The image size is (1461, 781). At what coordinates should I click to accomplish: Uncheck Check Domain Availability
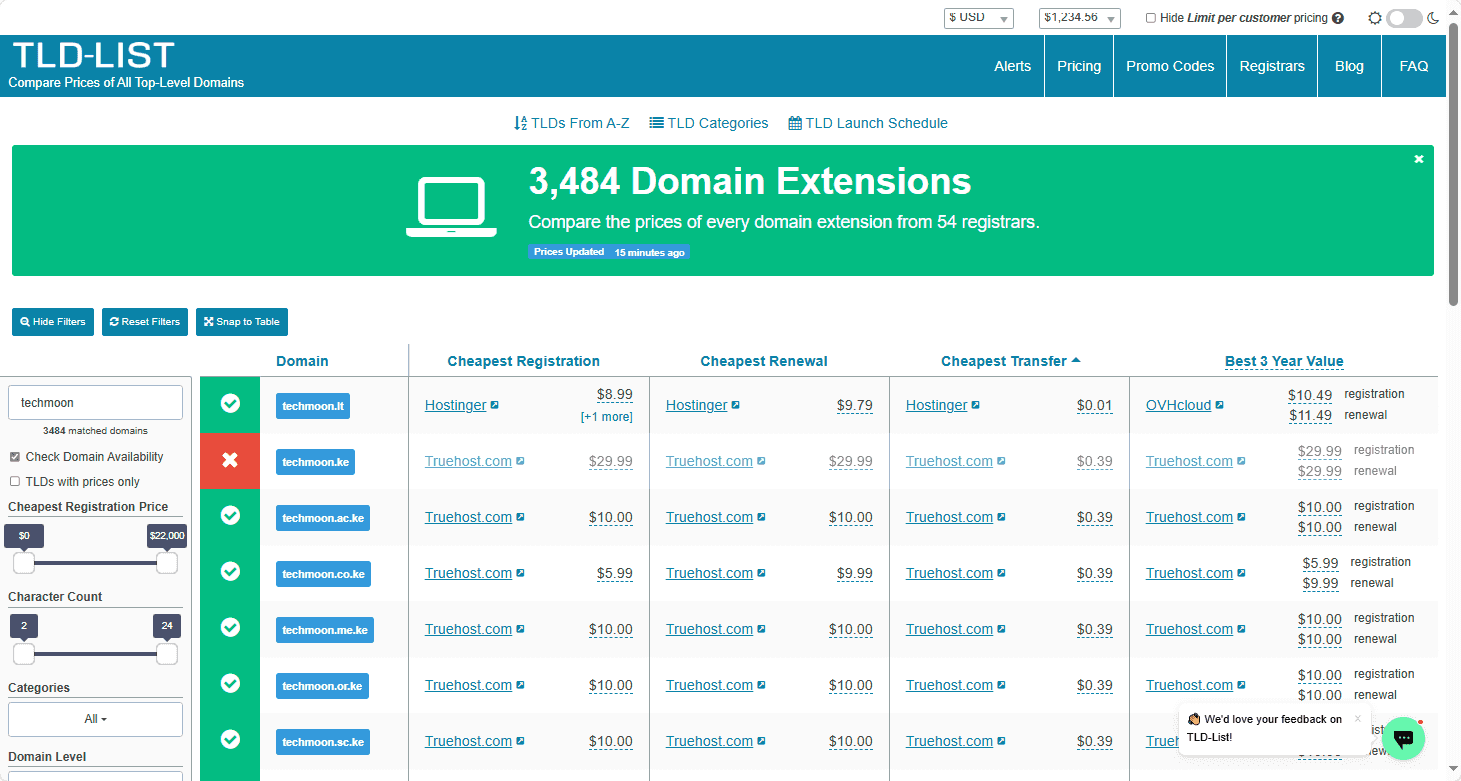pos(15,457)
